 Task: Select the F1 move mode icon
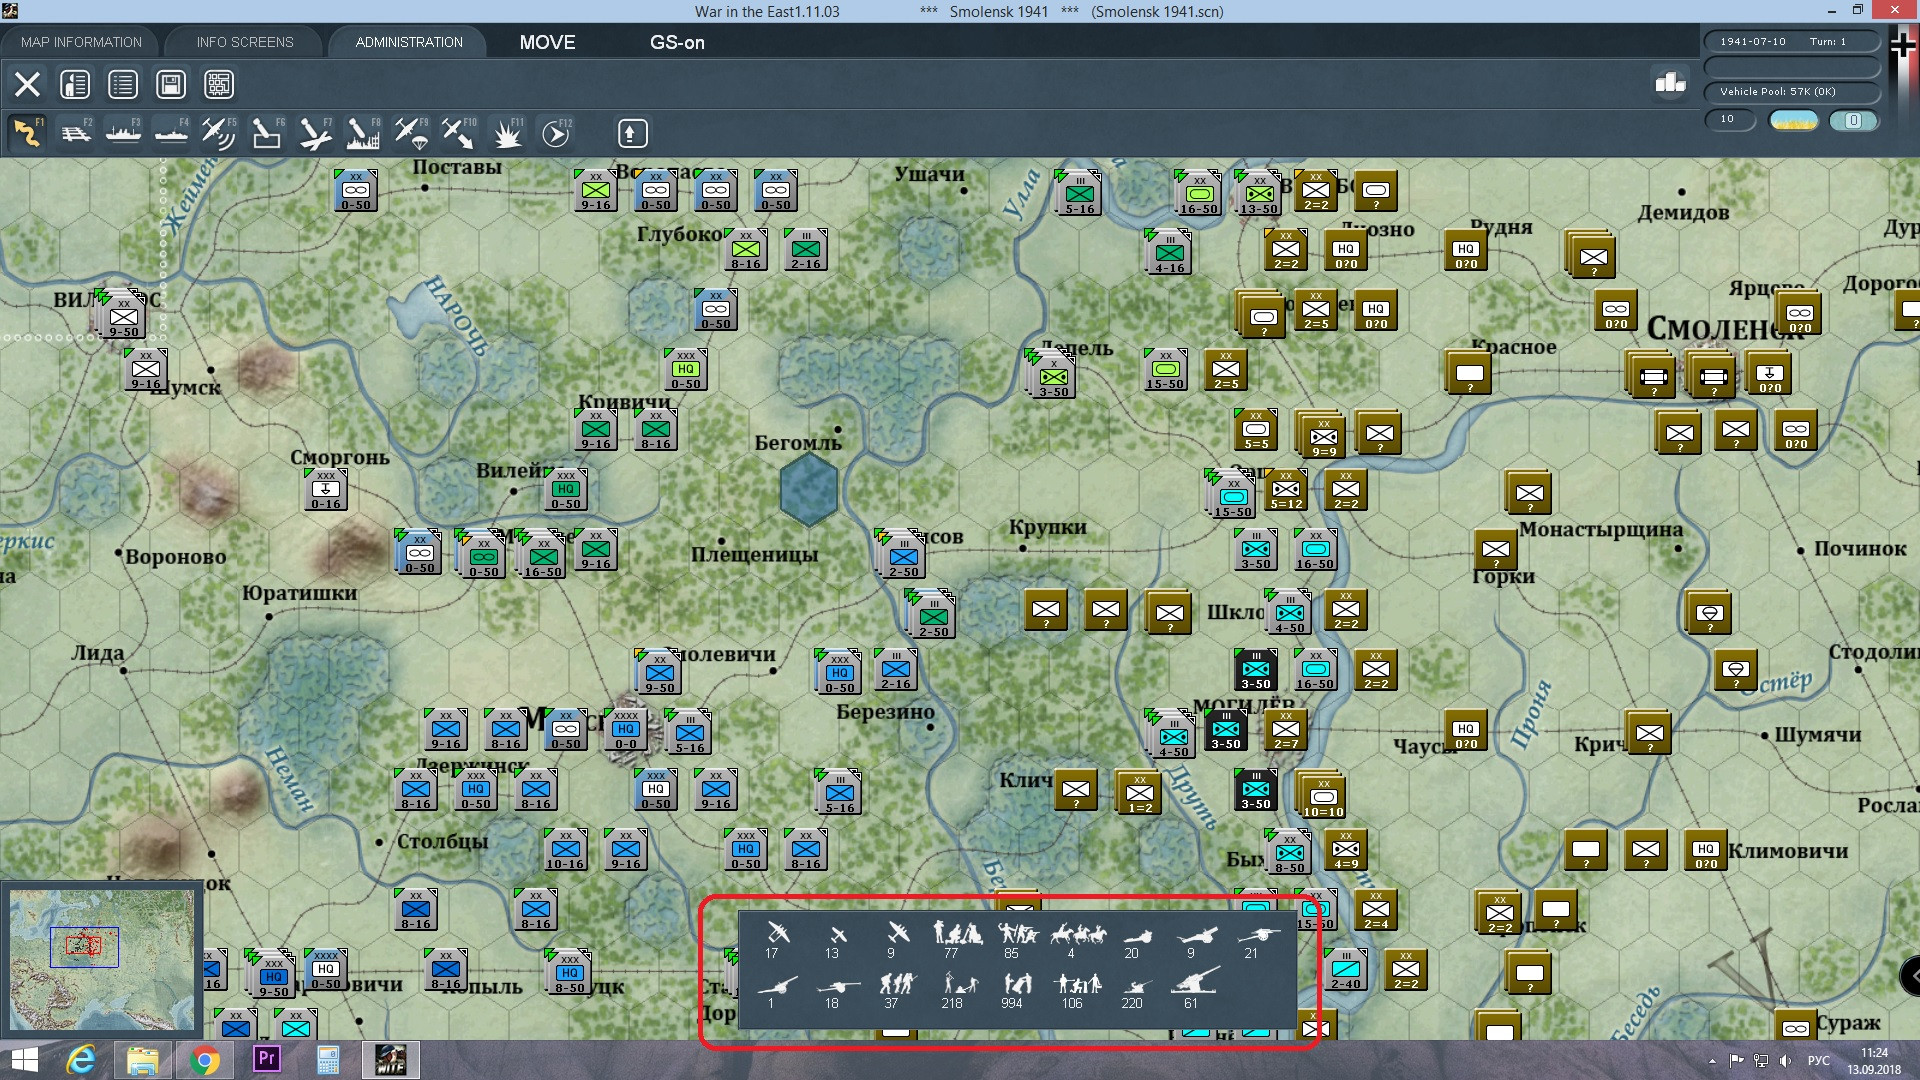pos(27,133)
